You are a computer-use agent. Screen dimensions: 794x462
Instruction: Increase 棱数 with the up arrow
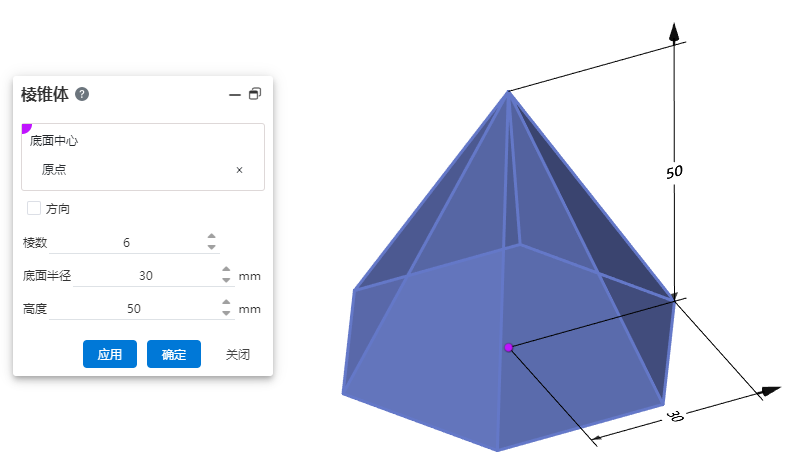coord(211,237)
